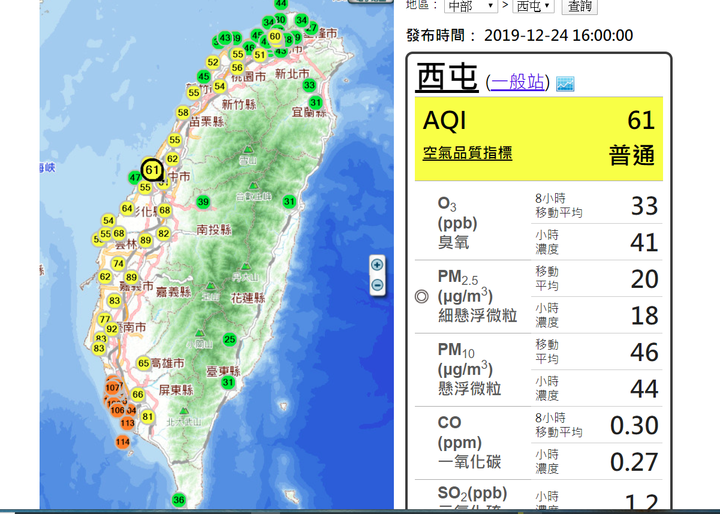Click the AQI value 61
Screen dimensions: 720x514
point(641,120)
